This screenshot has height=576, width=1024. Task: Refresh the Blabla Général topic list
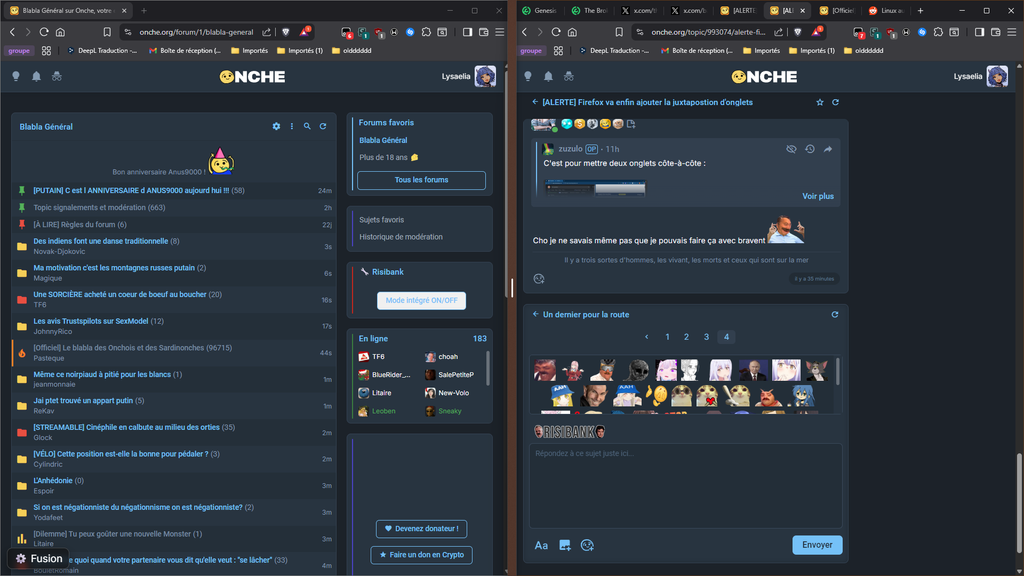(323, 127)
